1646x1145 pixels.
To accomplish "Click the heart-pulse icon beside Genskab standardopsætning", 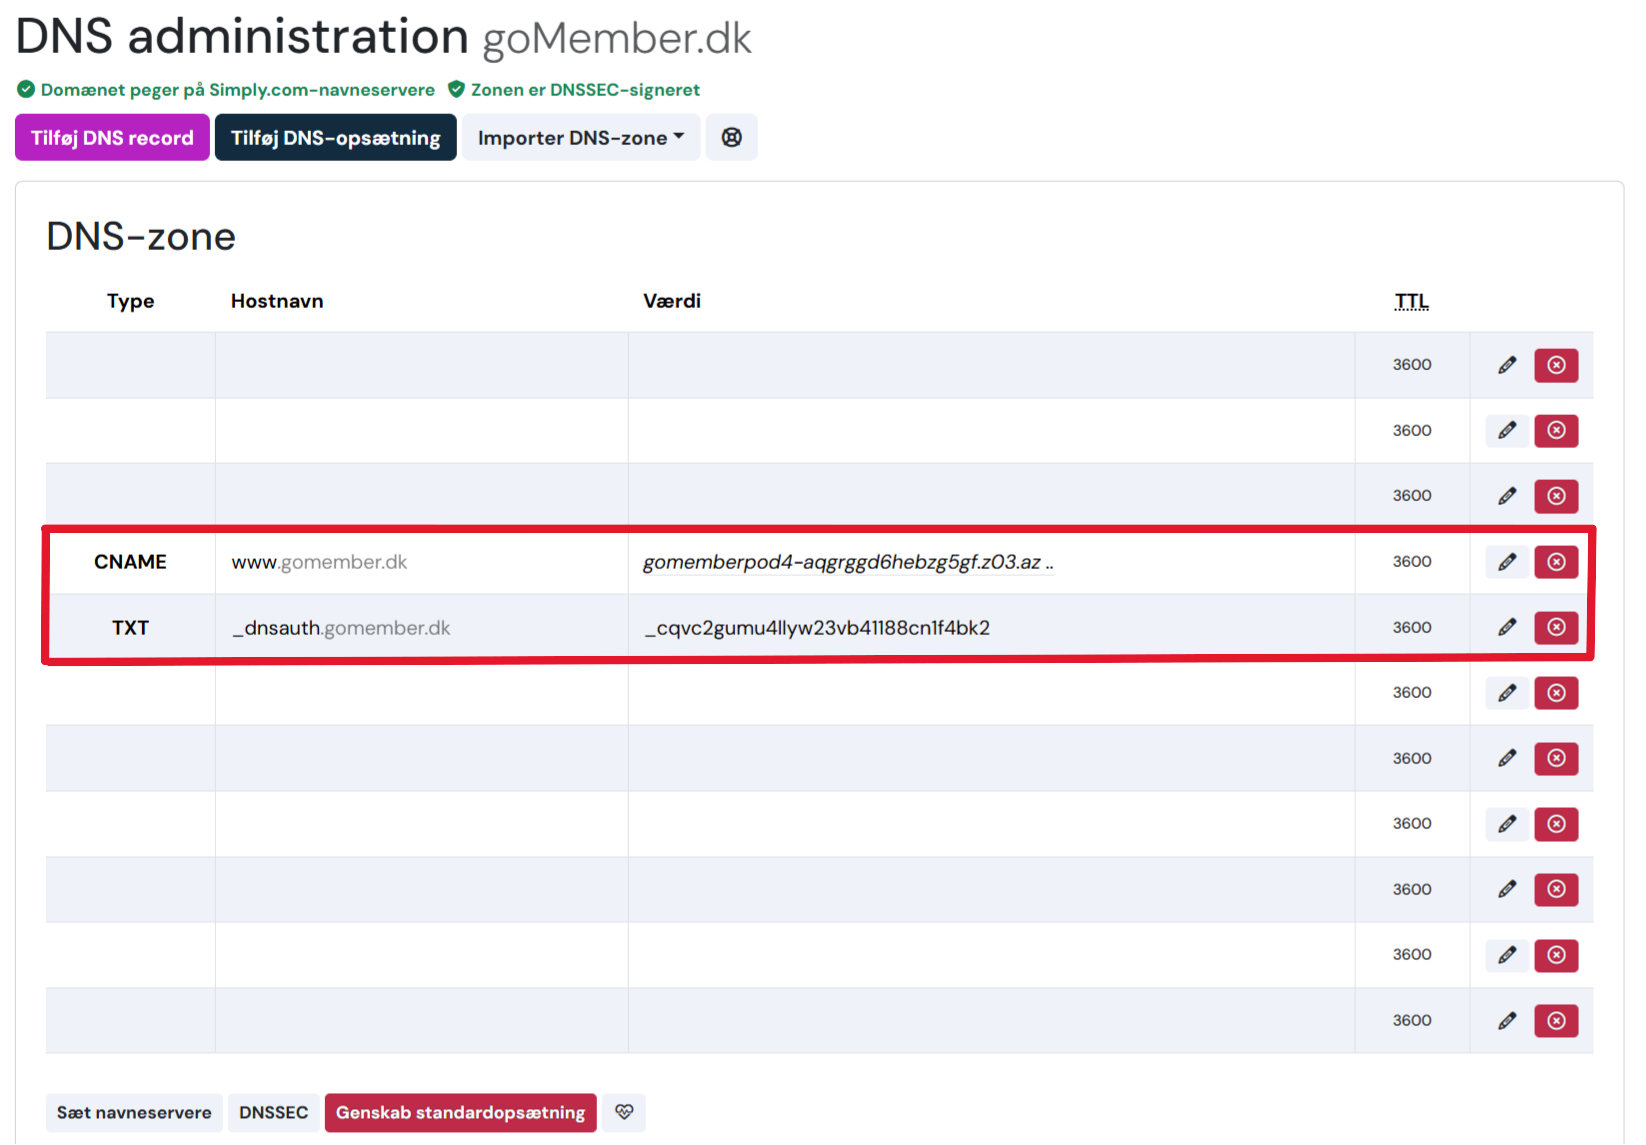I will [624, 1112].
